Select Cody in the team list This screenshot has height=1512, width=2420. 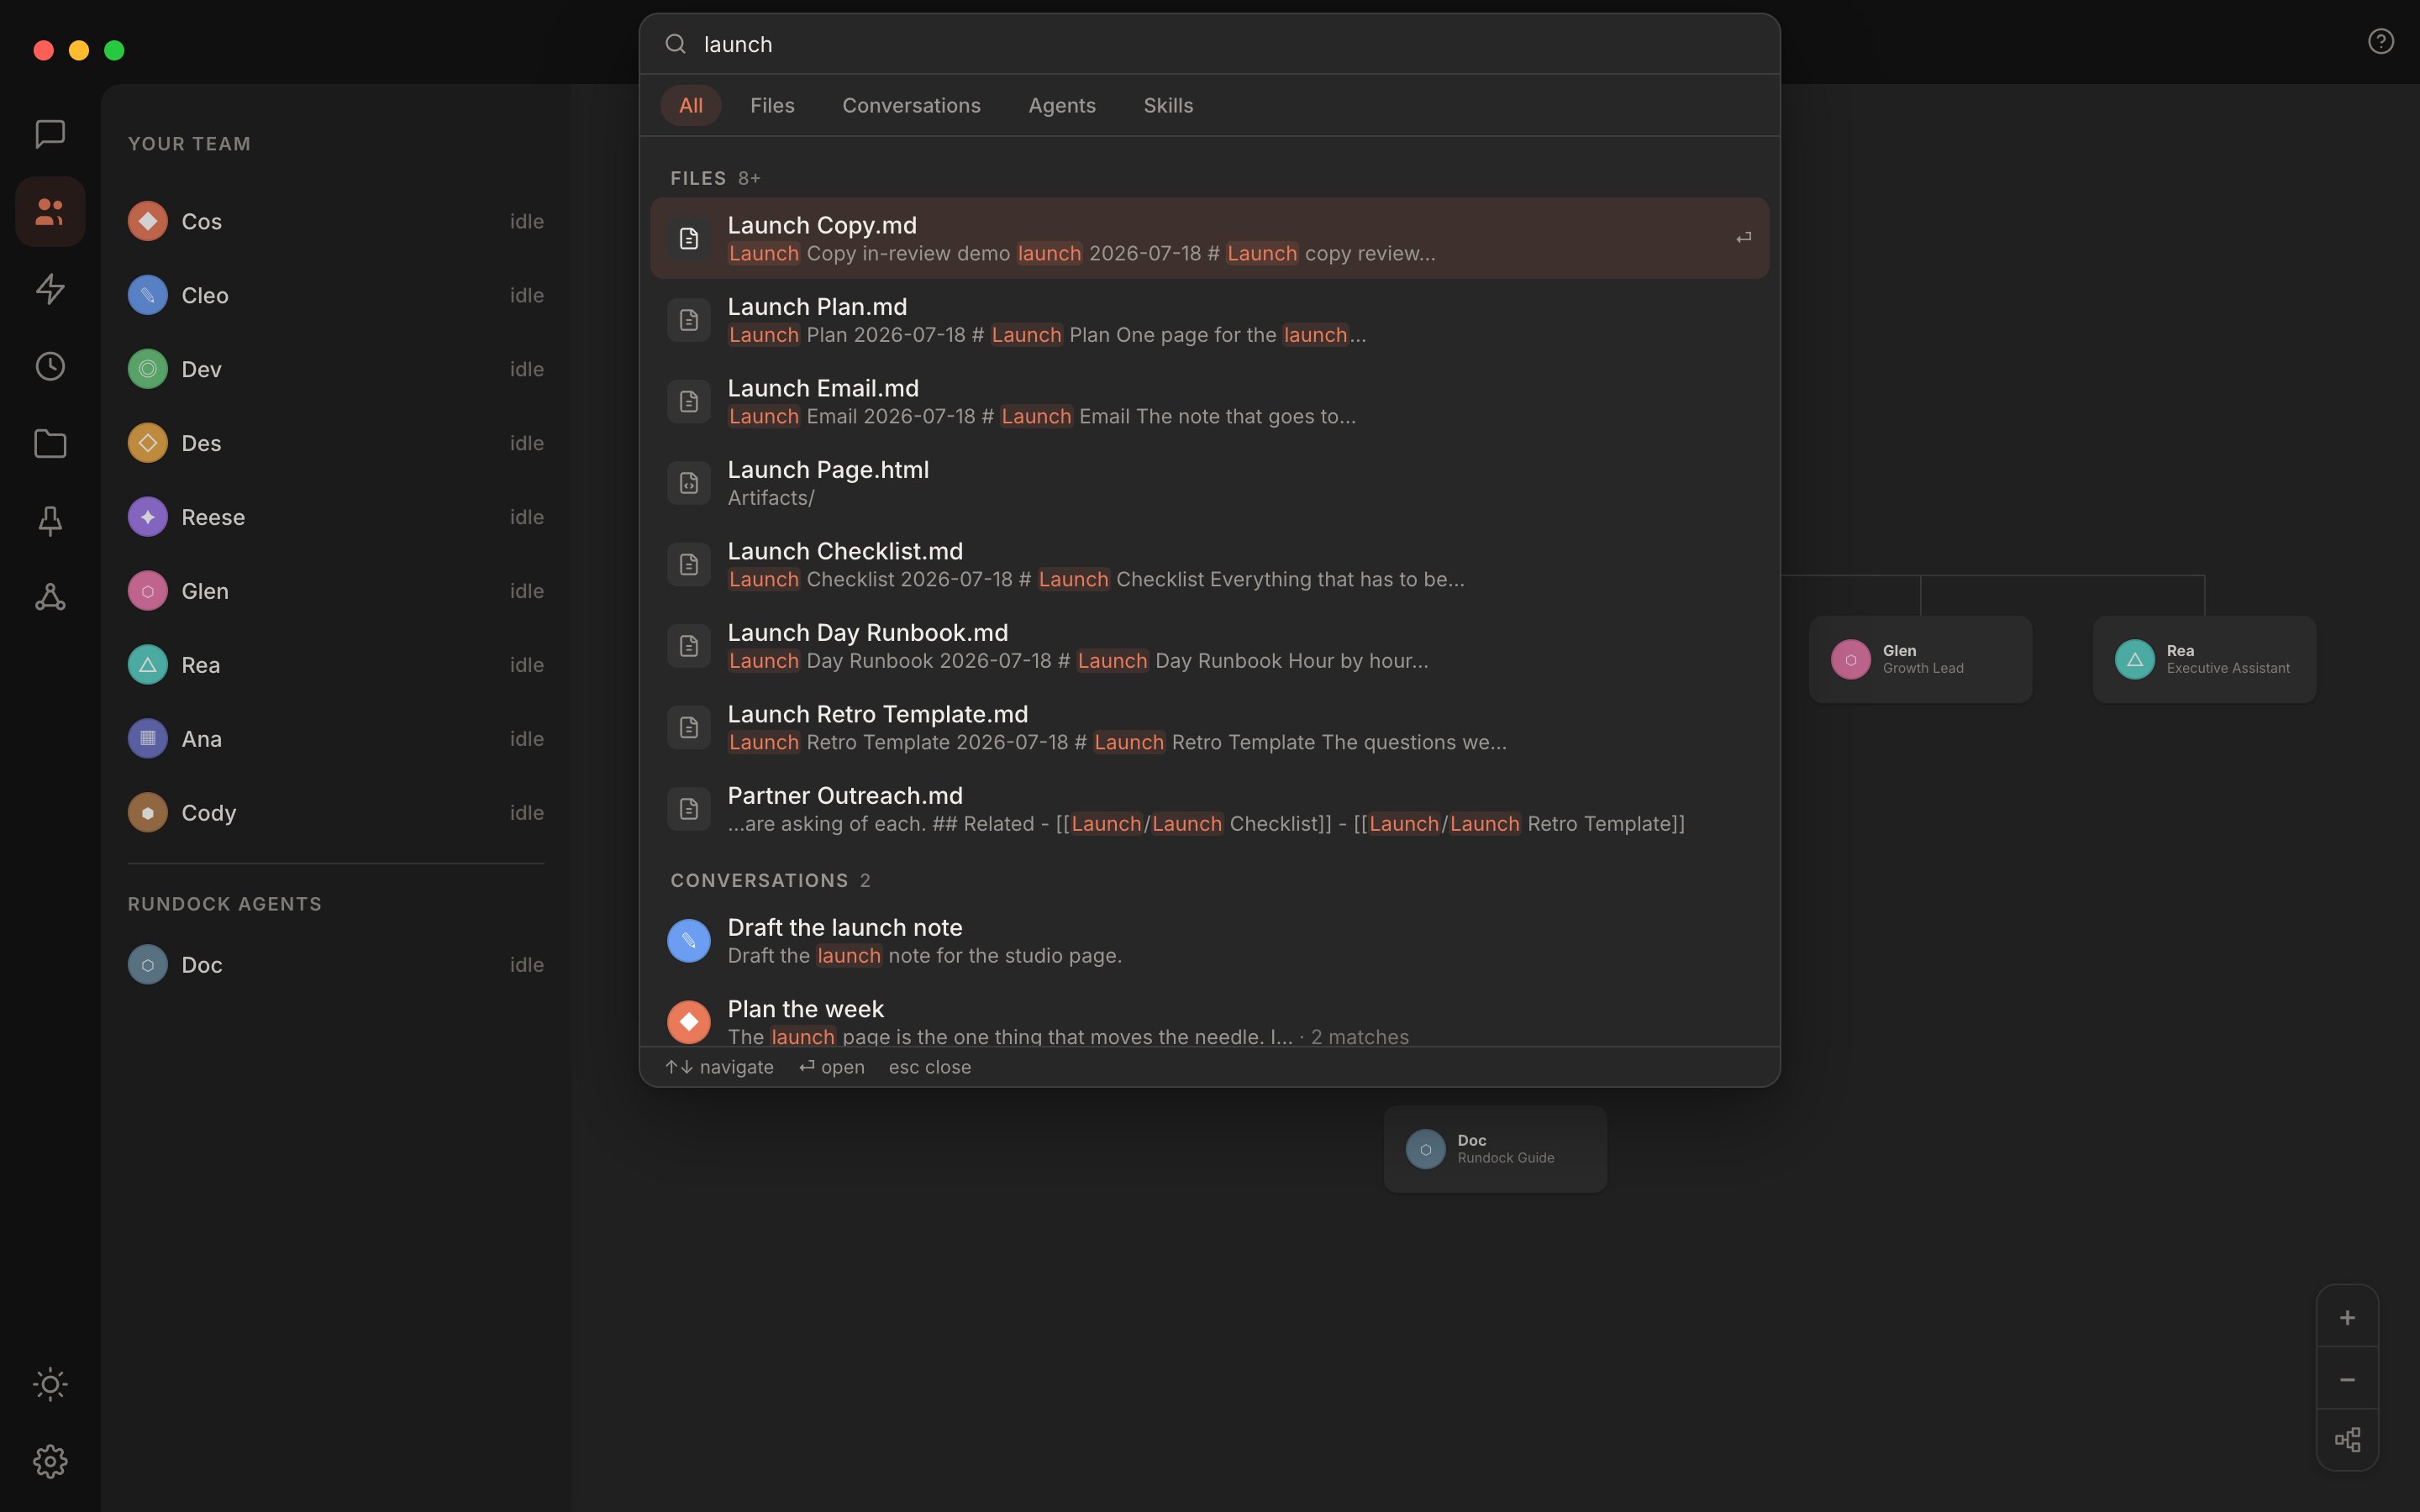(336, 813)
